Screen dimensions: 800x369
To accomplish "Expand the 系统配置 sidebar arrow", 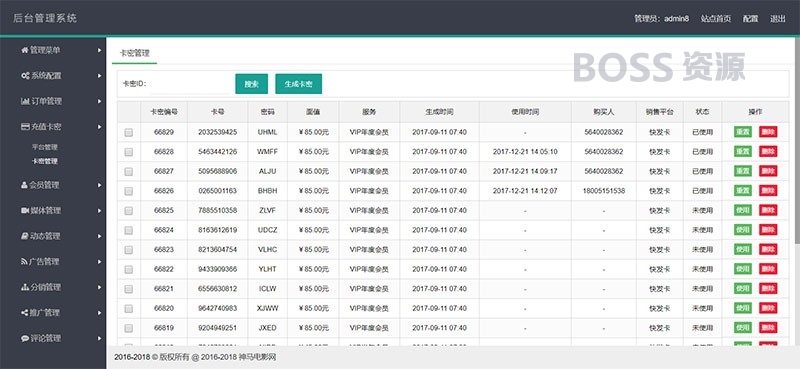I will 99,76.
